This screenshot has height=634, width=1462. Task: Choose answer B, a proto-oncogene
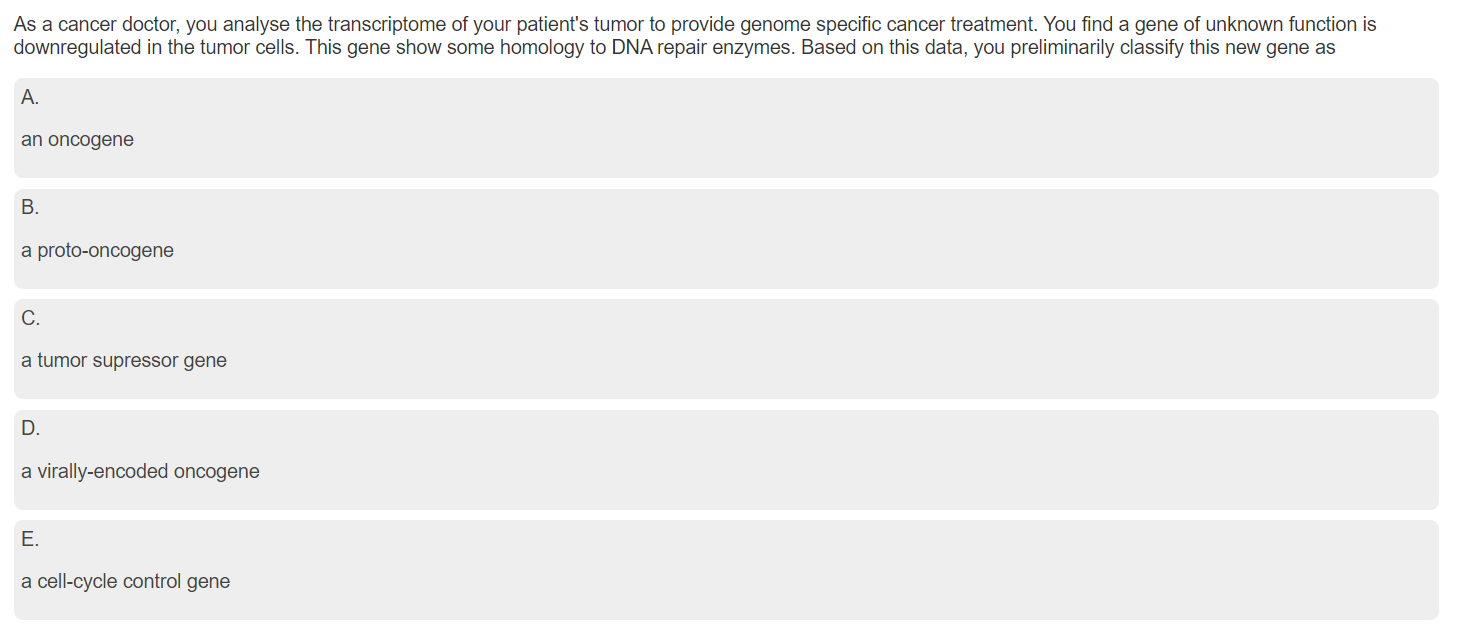(726, 239)
